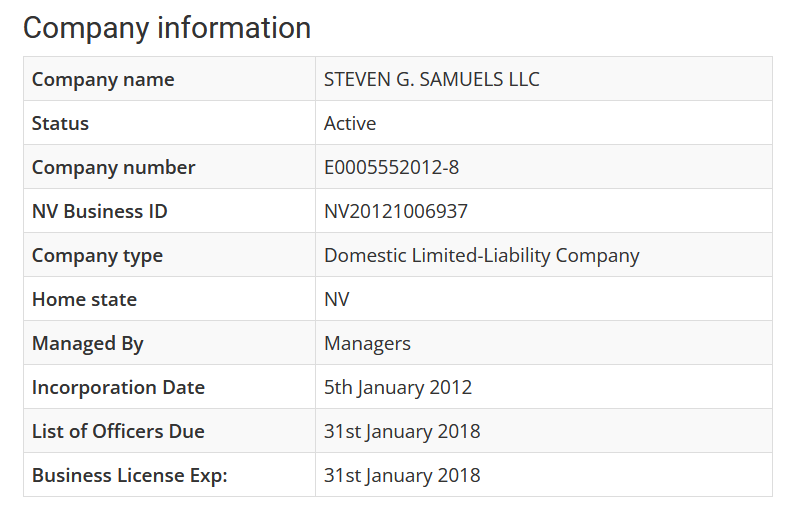This screenshot has width=785, height=514.
Task: Click company number E0005552012-8
Action: (391, 168)
